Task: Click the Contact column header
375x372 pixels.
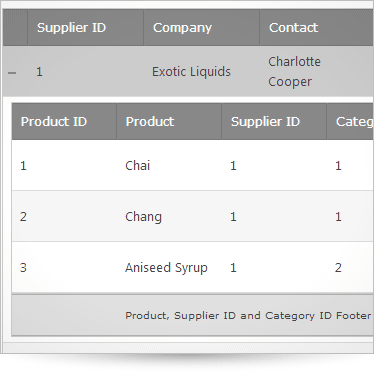Action: (x=316, y=28)
